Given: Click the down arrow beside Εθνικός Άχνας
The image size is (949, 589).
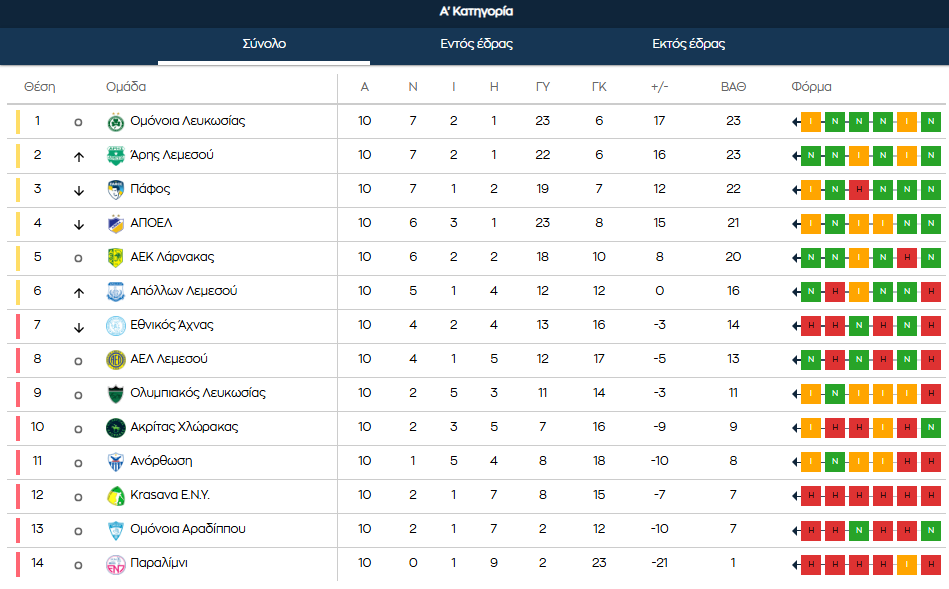Looking at the screenshot, I should coord(78,327).
